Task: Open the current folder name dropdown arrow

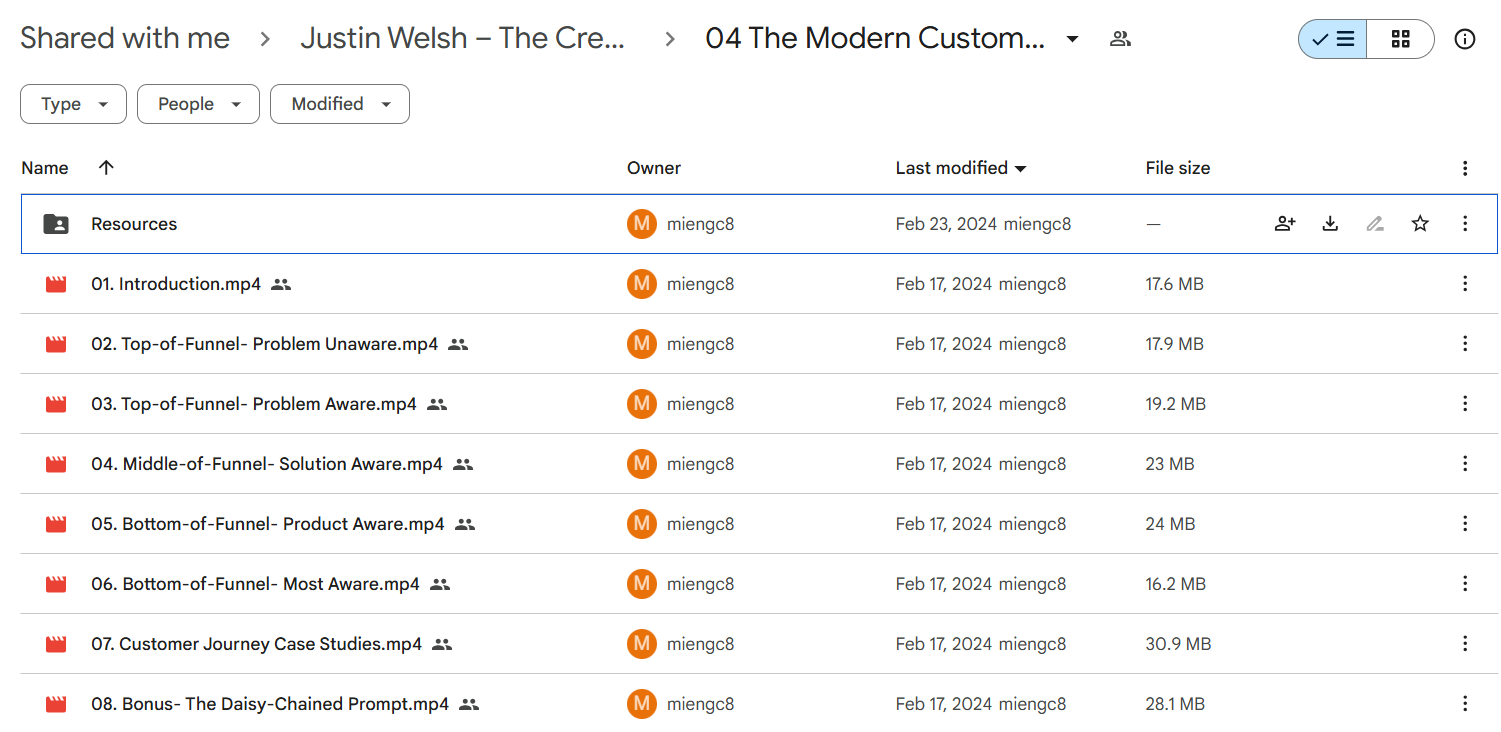Action: point(1072,39)
